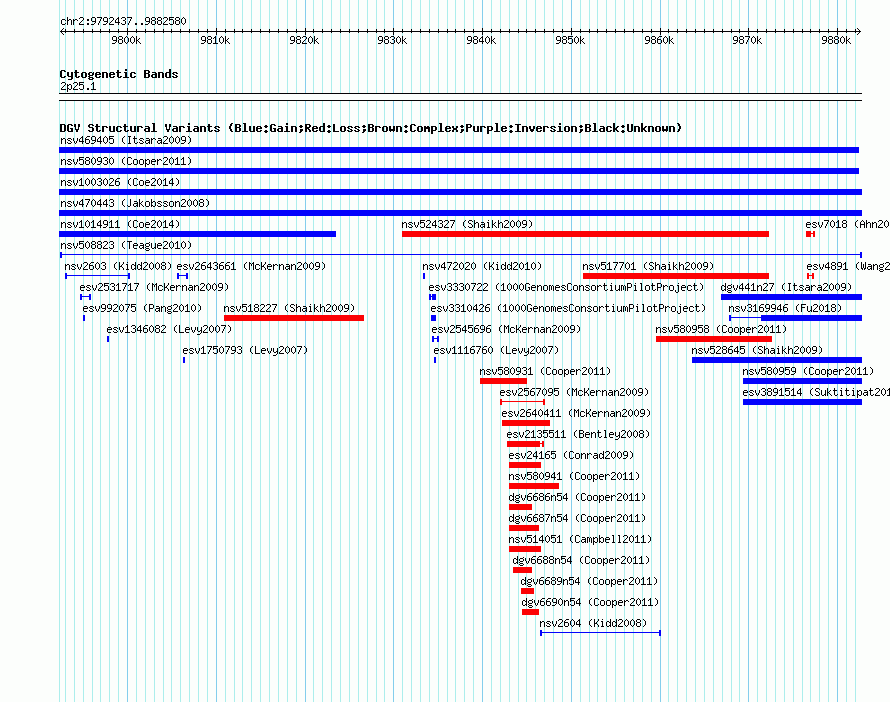This screenshot has height=702, width=890.
Task: Open esv2567095 (McKernan2009) label
Action: point(574,392)
